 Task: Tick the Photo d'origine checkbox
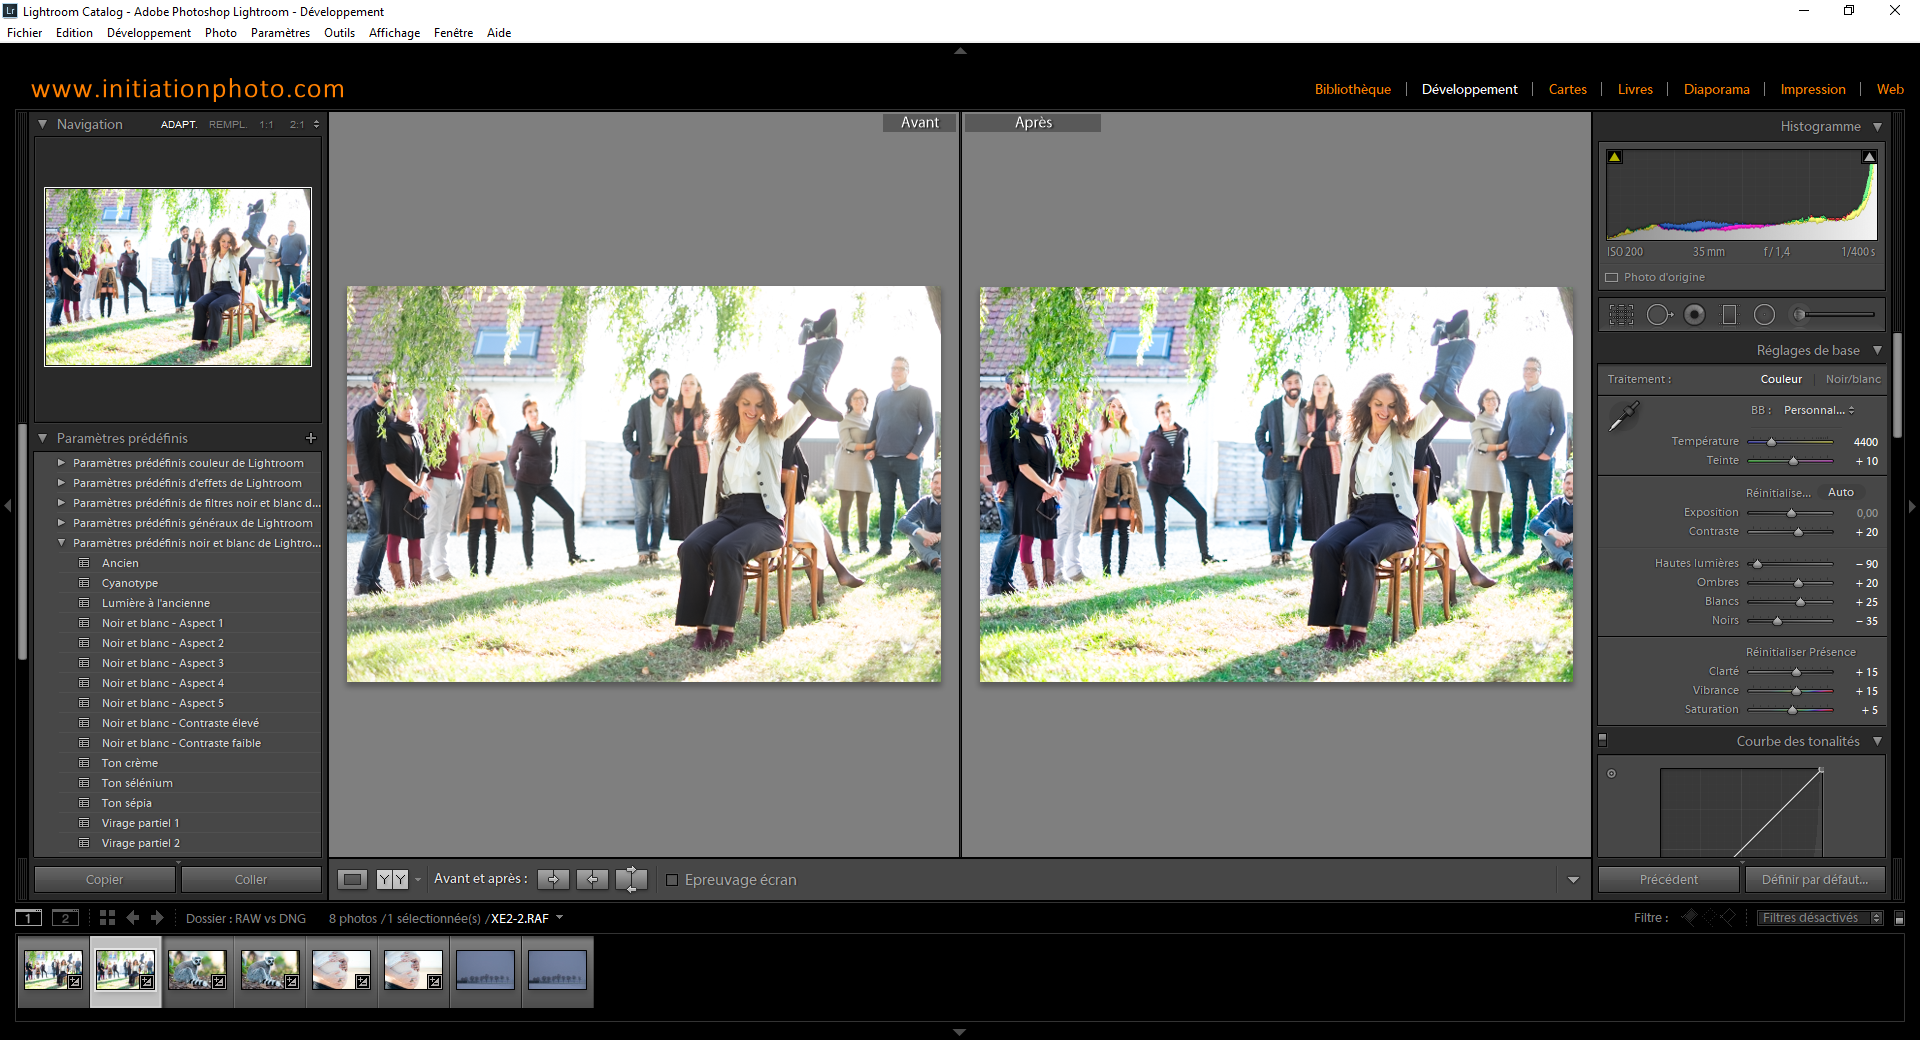tap(1611, 278)
